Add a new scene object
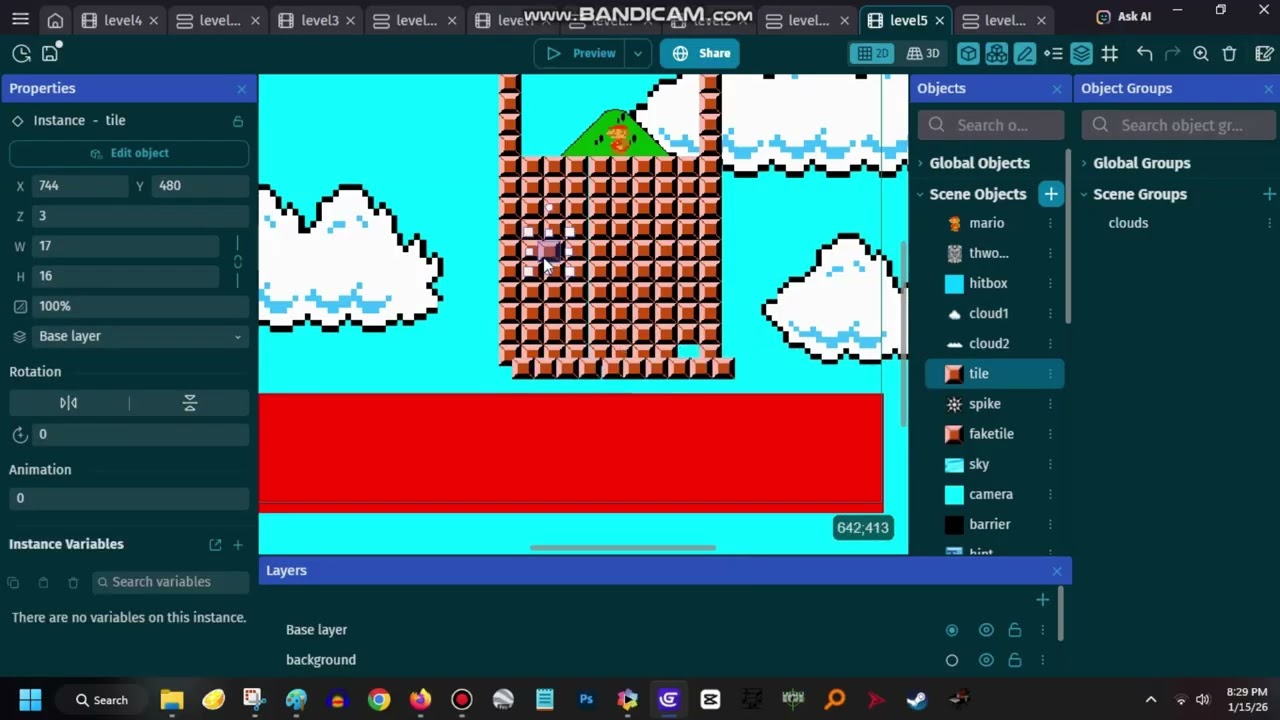This screenshot has width=1280, height=720. point(1051,194)
